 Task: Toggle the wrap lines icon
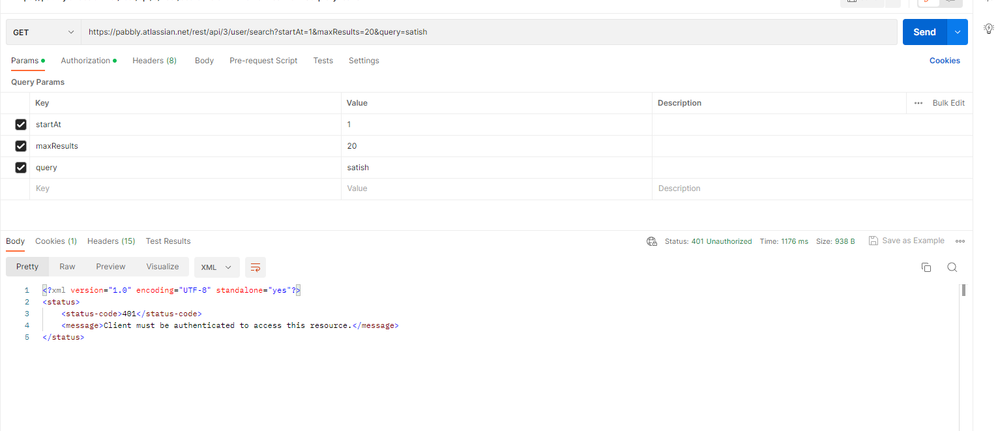click(x=255, y=267)
